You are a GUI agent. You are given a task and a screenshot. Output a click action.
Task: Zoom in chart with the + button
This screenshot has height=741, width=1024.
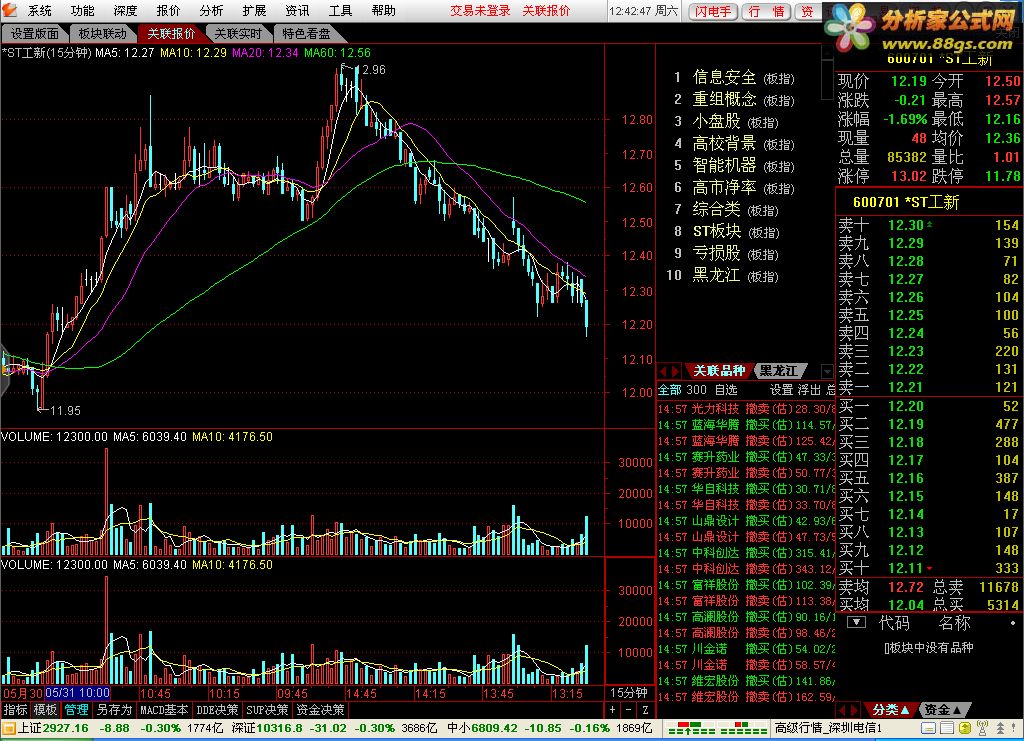[x=612, y=710]
